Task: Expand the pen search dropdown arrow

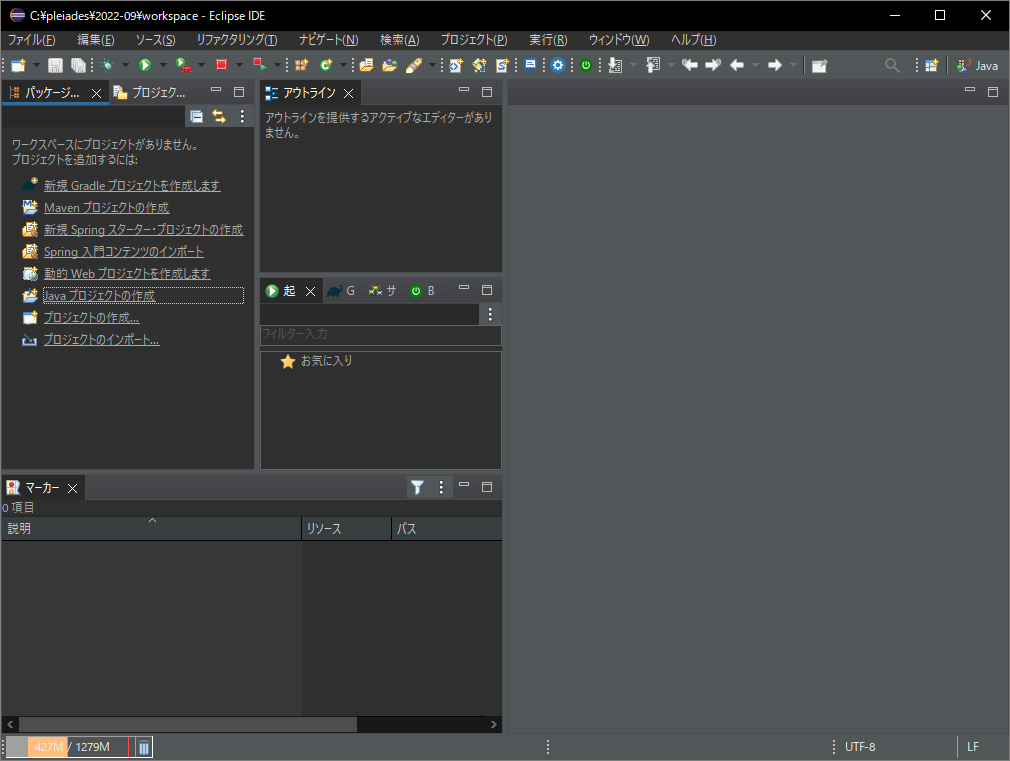Action: pos(432,65)
